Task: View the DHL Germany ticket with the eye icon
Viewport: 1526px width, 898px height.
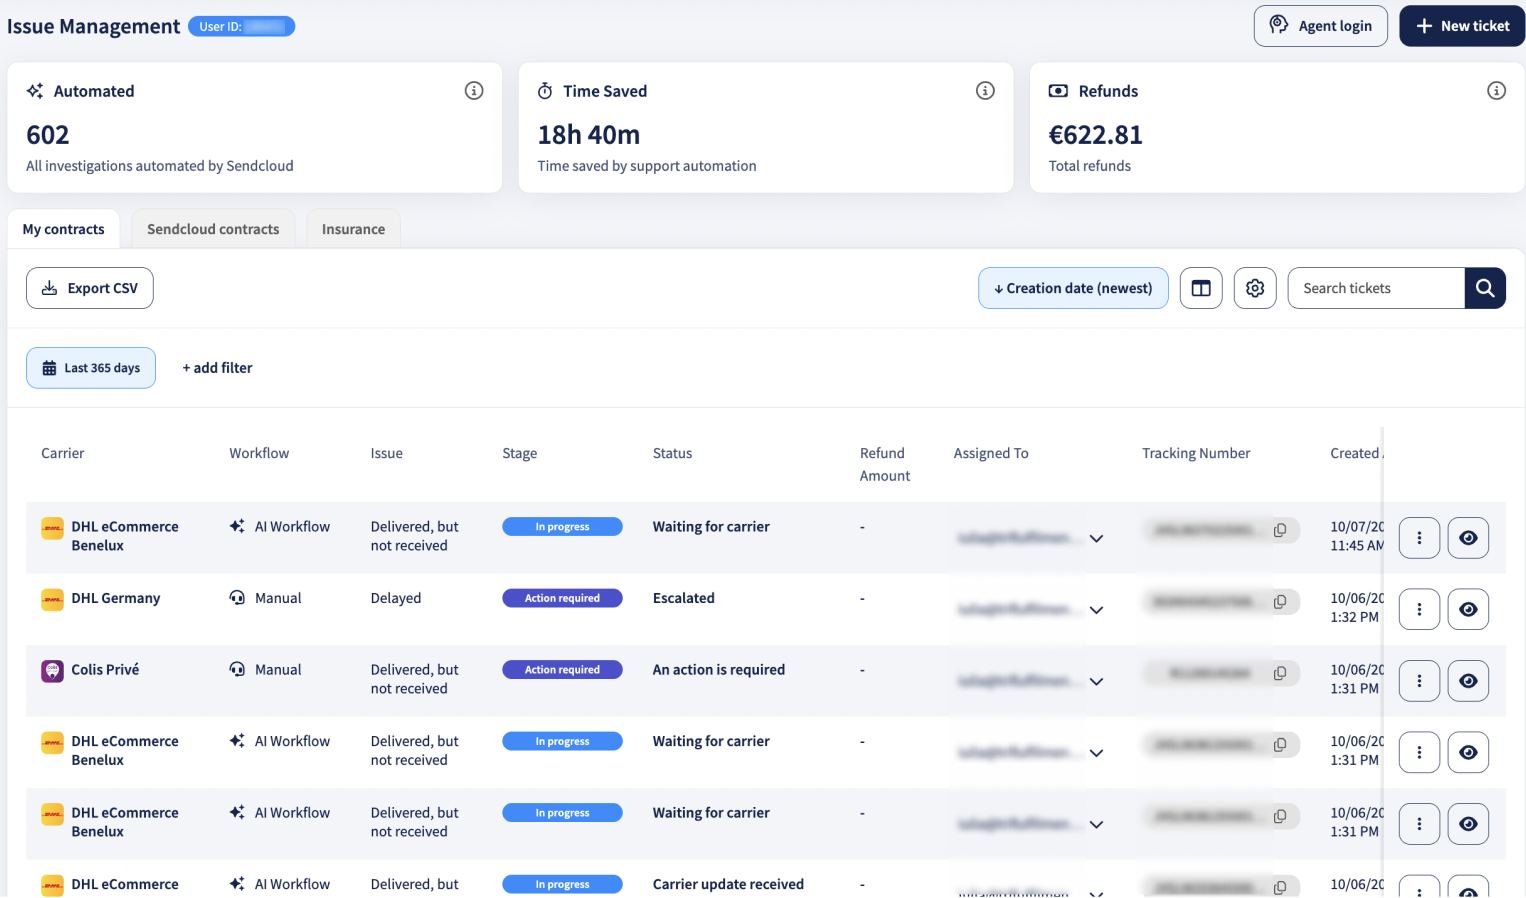Action: pyautogui.click(x=1468, y=609)
